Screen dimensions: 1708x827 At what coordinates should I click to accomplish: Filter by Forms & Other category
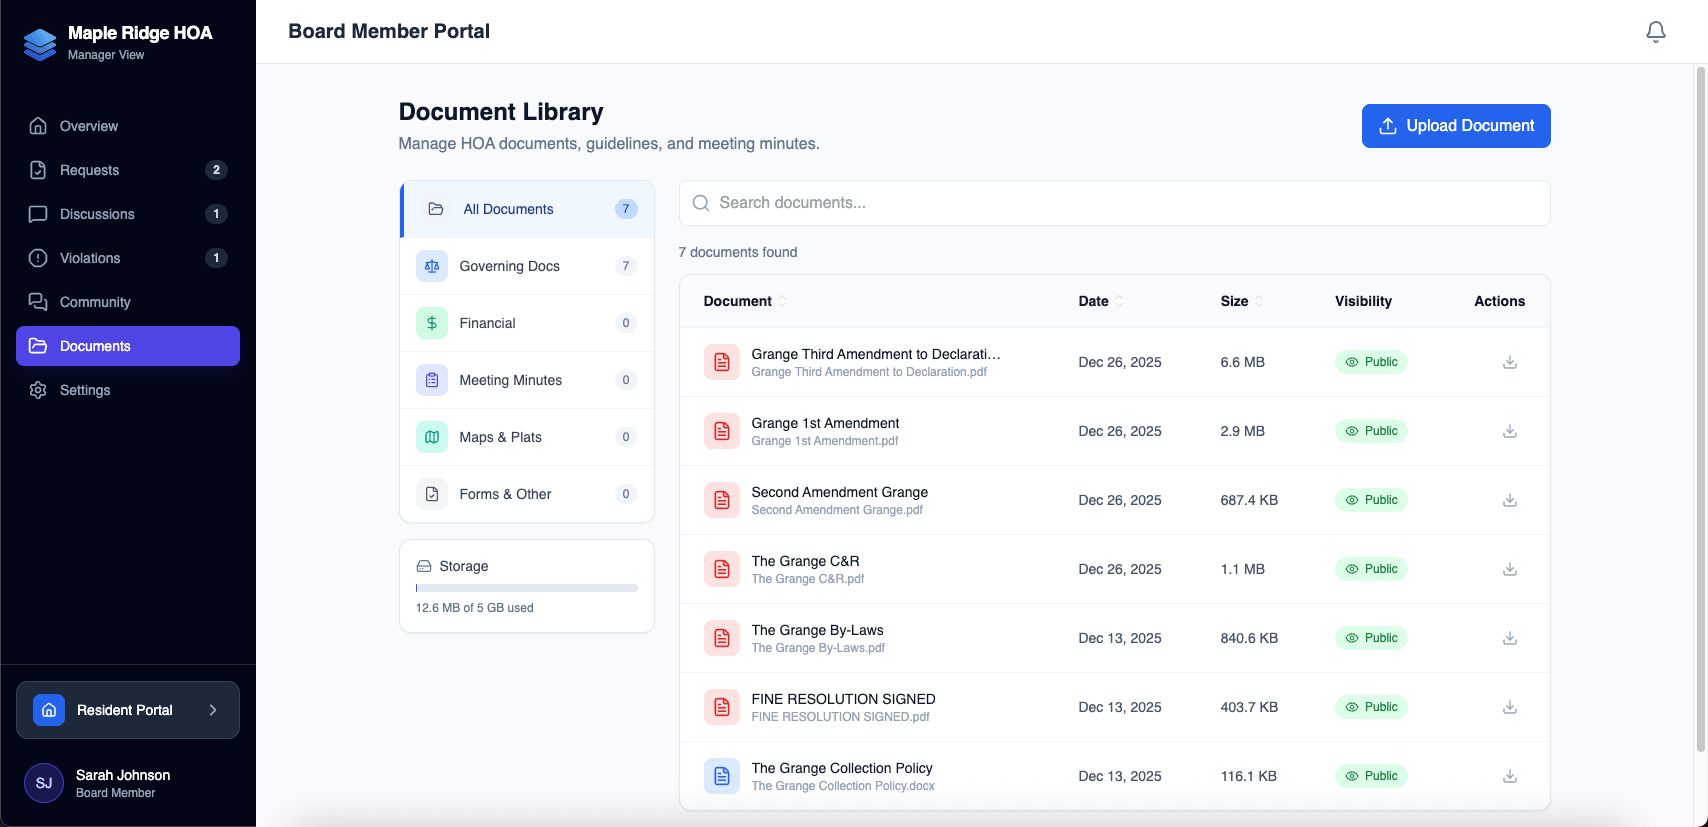click(527, 494)
